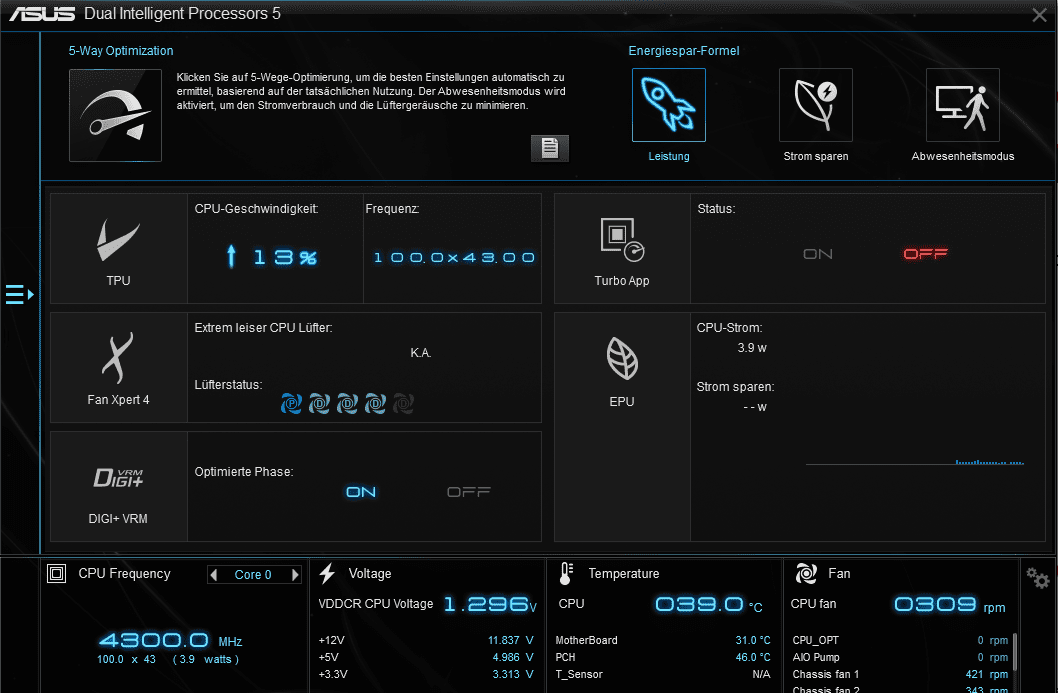Launch 5-Way Optimization speedometer icon

pyautogui.click(x=115, y=115)
